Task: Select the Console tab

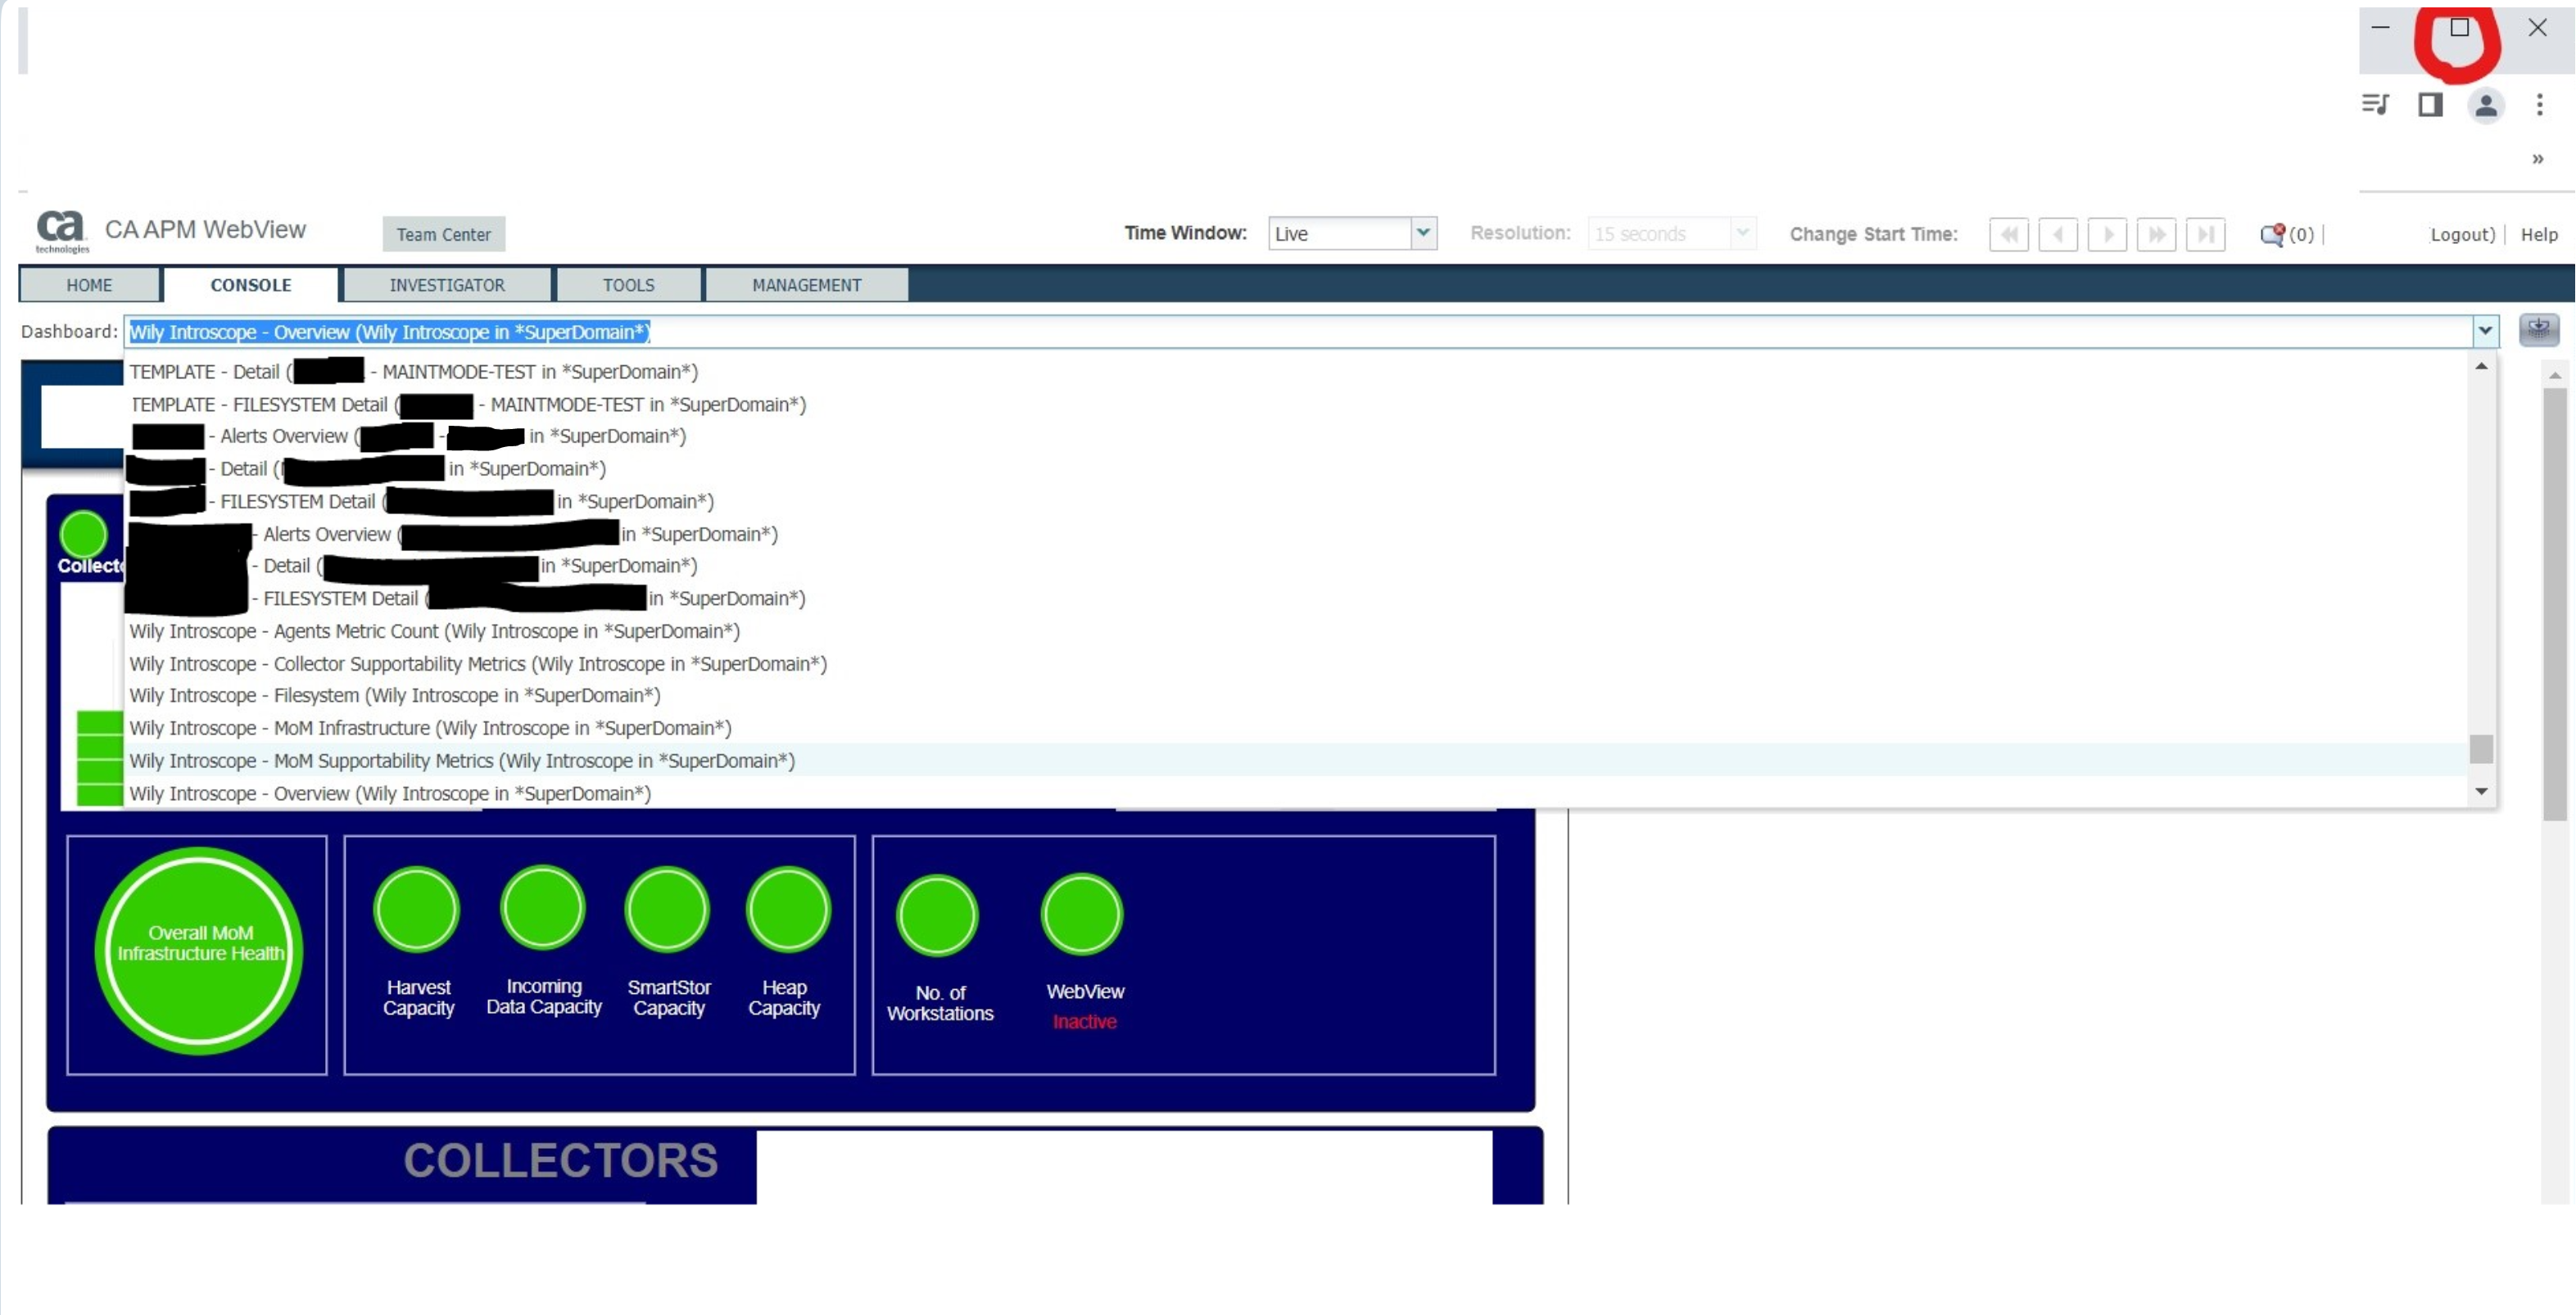Action: coord(248,285)
